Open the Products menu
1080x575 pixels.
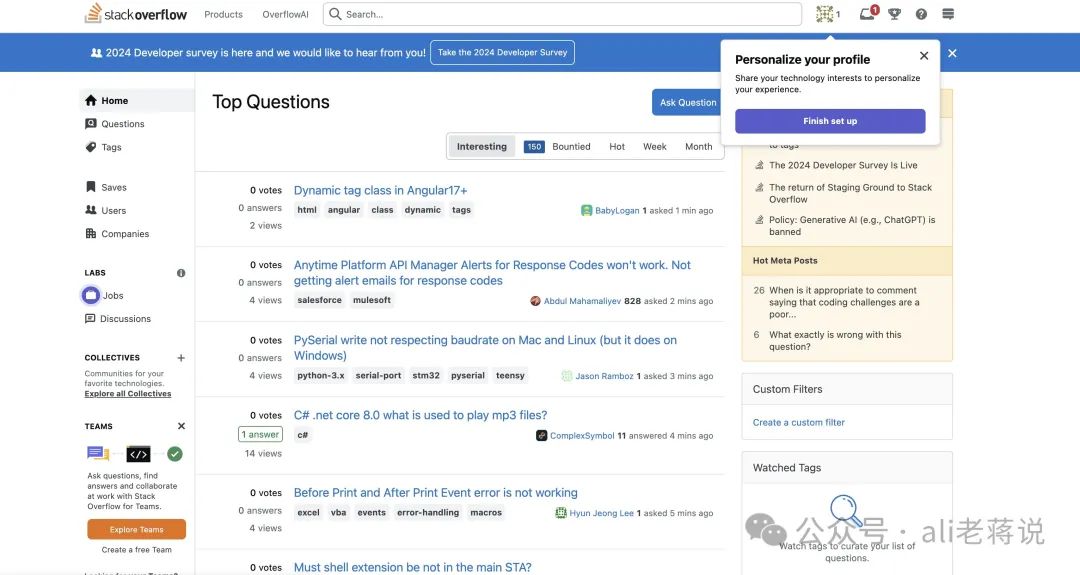click(x=223, y=14)
